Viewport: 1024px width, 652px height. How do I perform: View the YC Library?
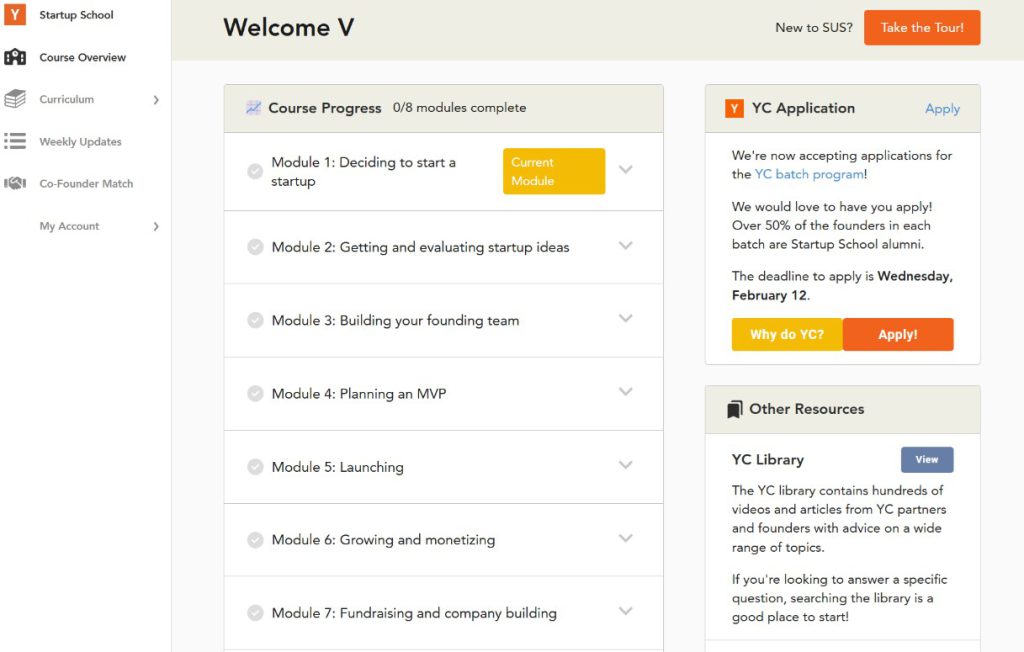[926, 460]
